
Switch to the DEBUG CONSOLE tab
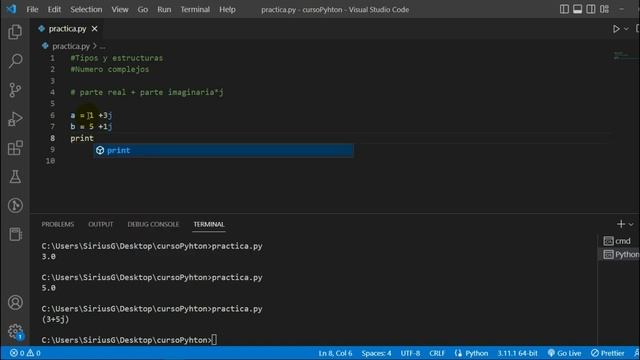click(x=153, y=224)
